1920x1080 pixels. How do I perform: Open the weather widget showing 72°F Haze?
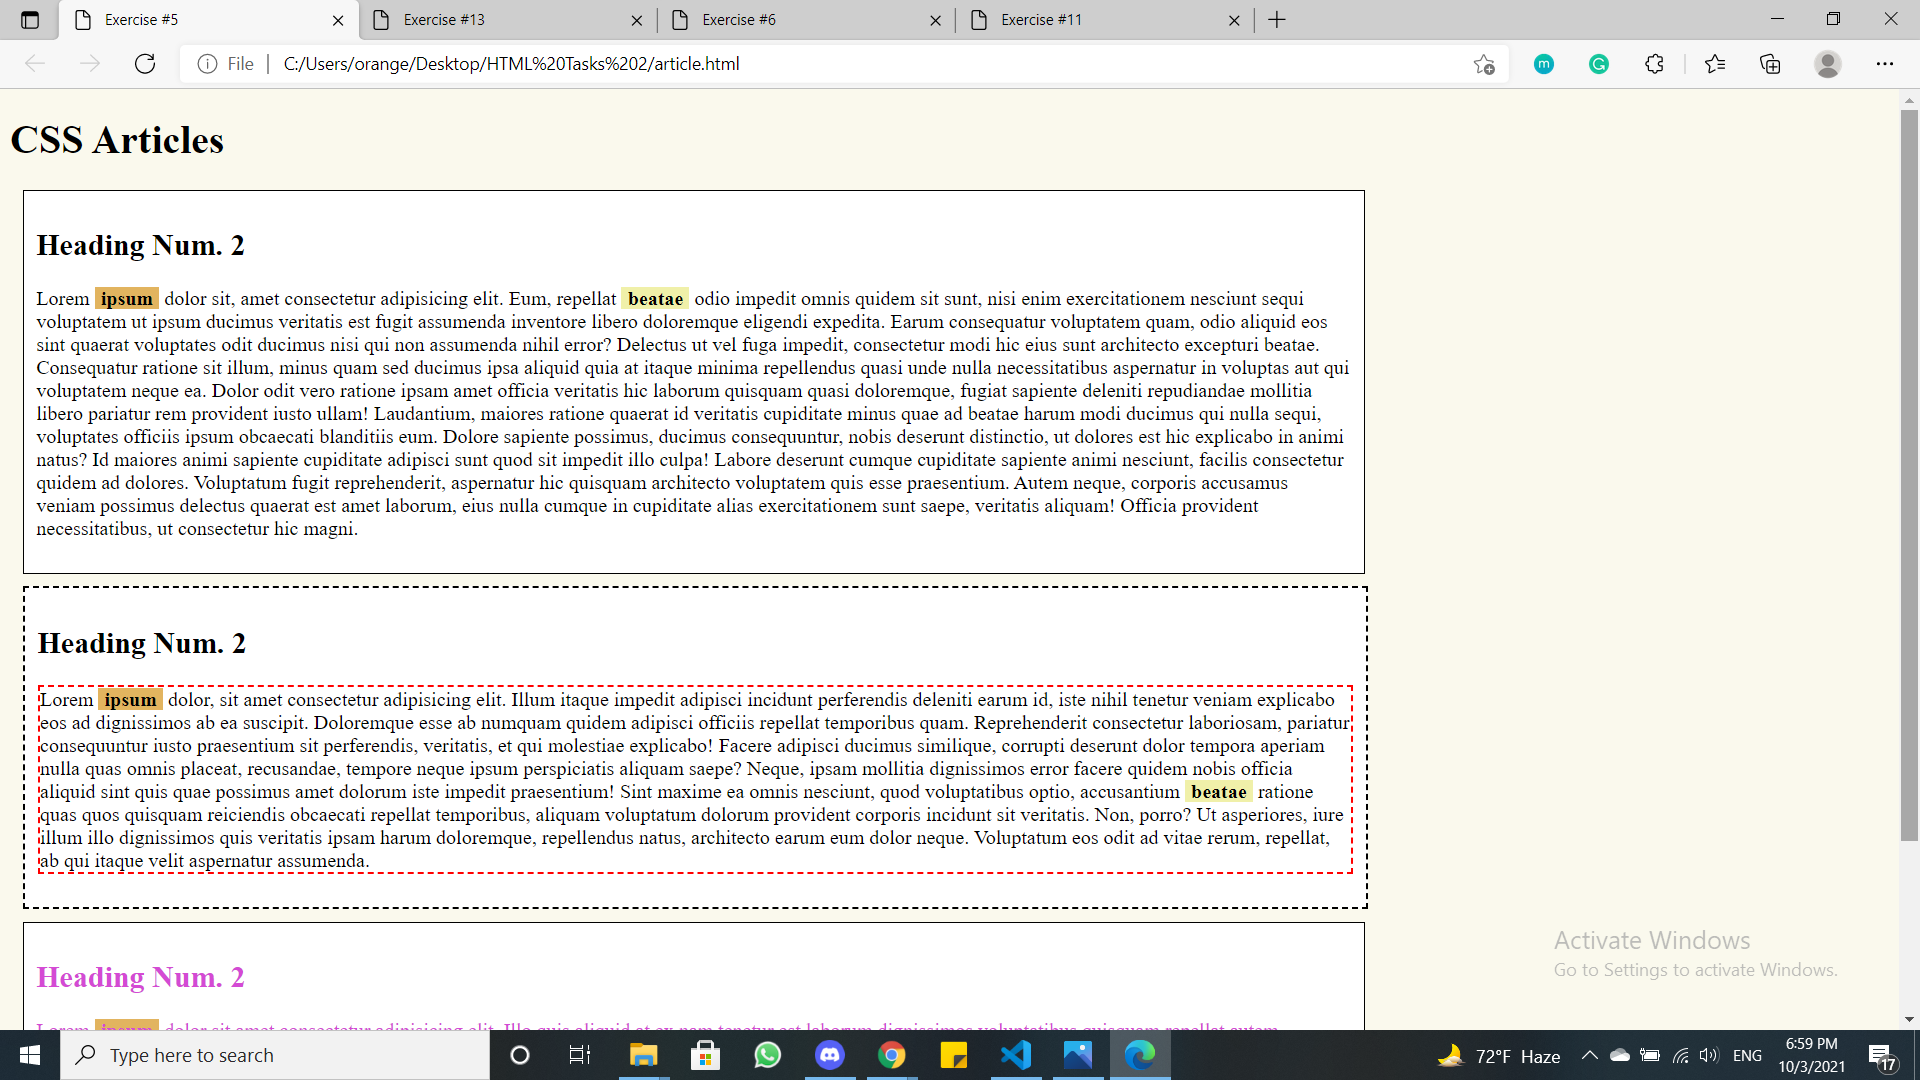(1499, 1055)
